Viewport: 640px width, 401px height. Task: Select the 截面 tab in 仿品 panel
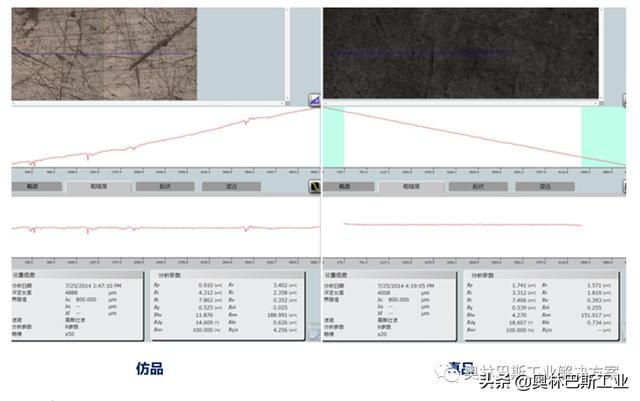pyautogui.click(x=37, y=187)
